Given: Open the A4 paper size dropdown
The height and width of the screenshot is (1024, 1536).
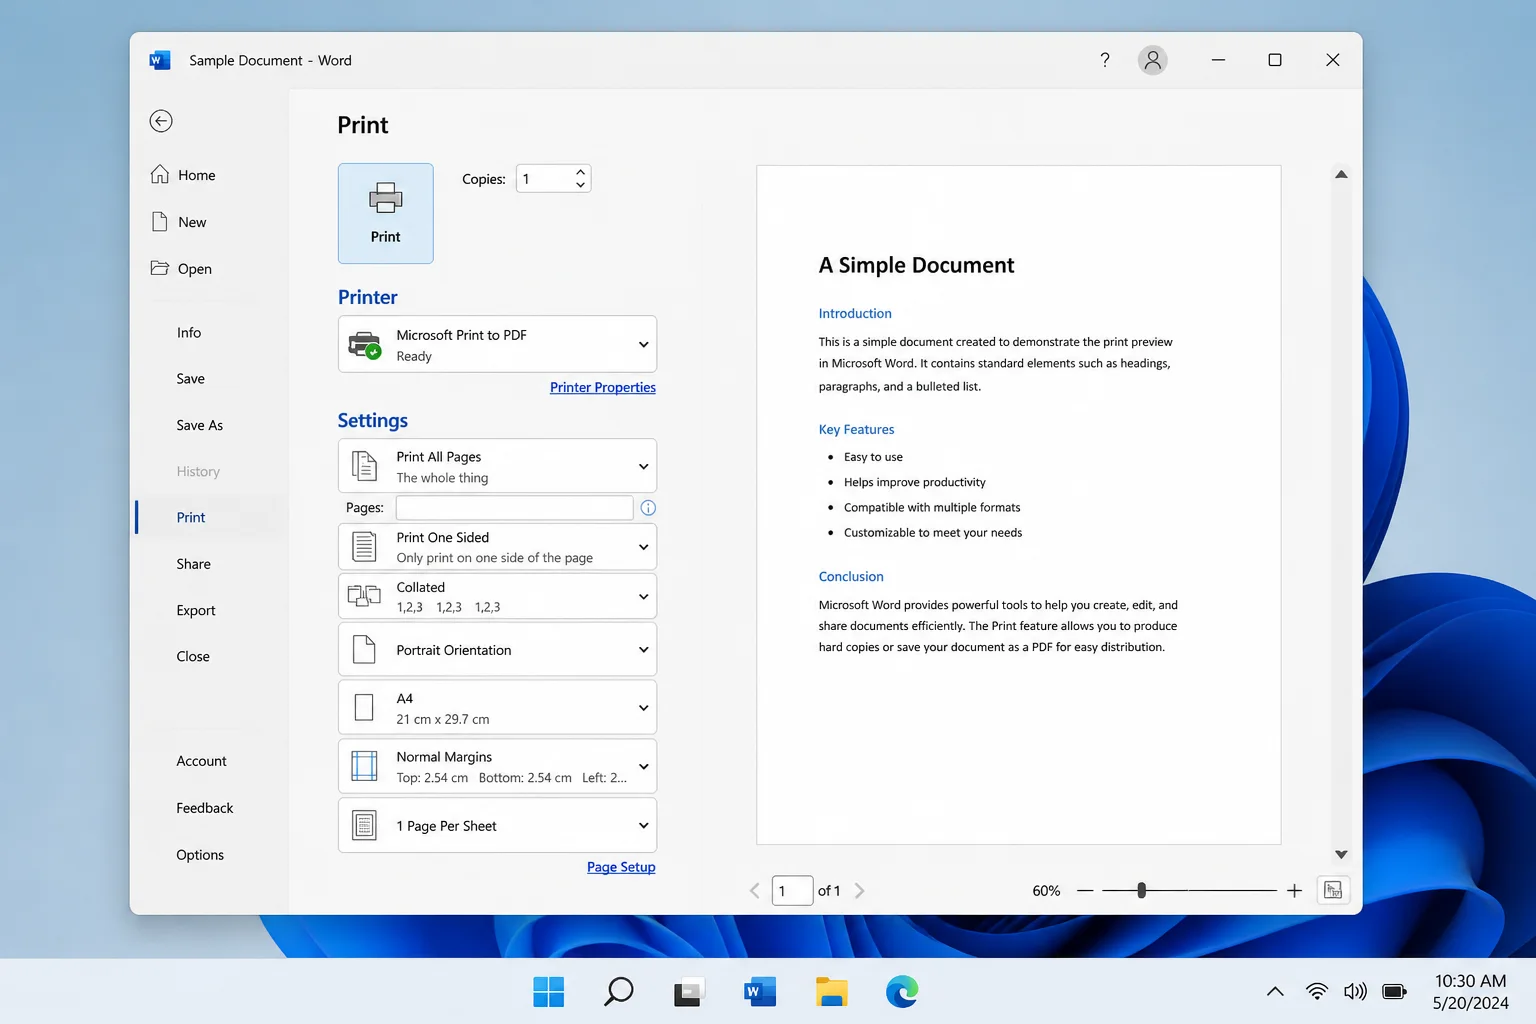Looking at the screenshot, I should pos(497,708).
